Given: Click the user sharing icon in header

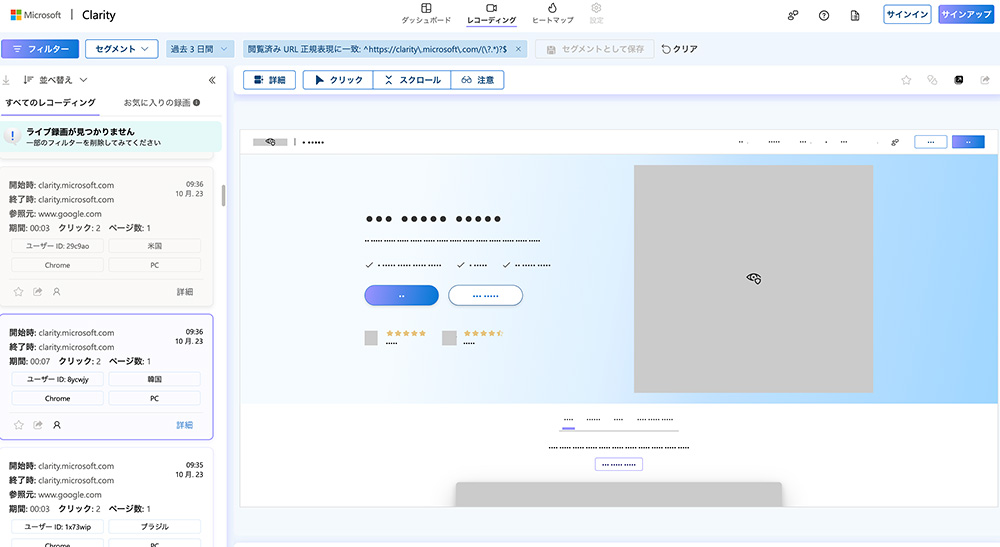Looking at the screenshot, I should tap(793, 15).
